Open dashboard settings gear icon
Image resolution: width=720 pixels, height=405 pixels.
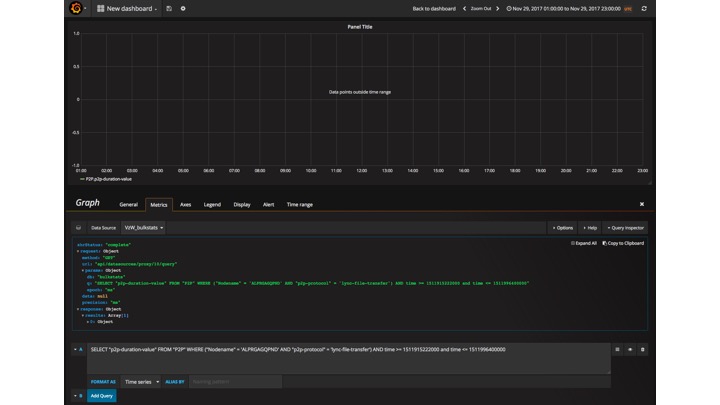183,8
